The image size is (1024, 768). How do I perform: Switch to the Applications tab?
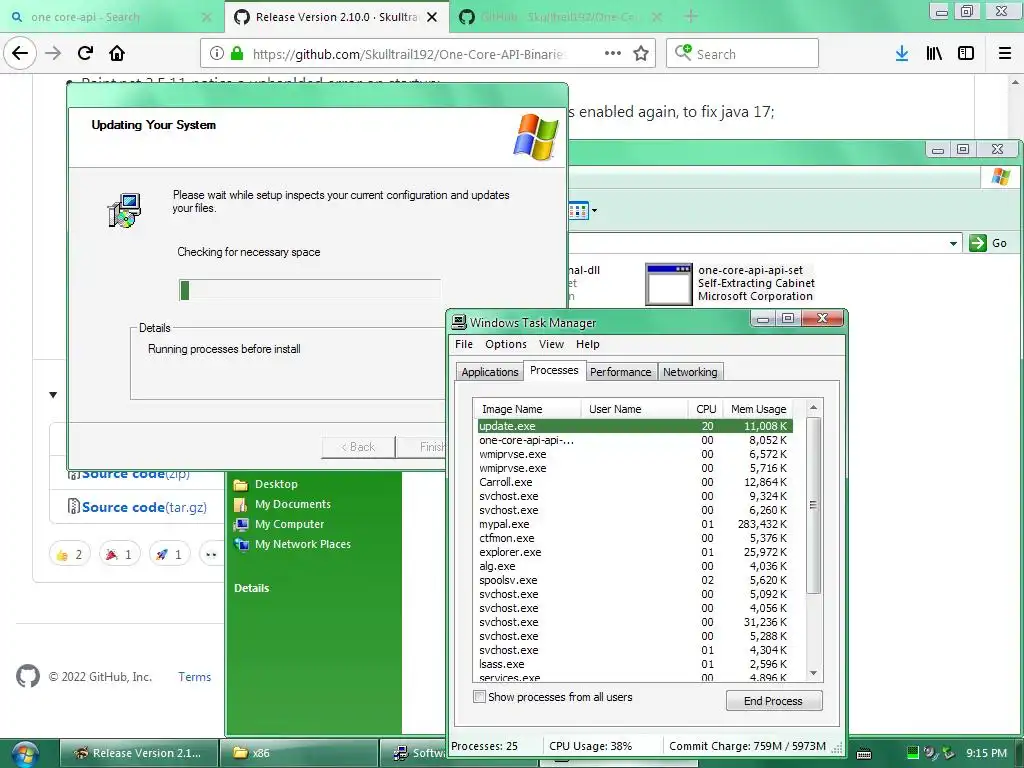[x=490, y=372]
